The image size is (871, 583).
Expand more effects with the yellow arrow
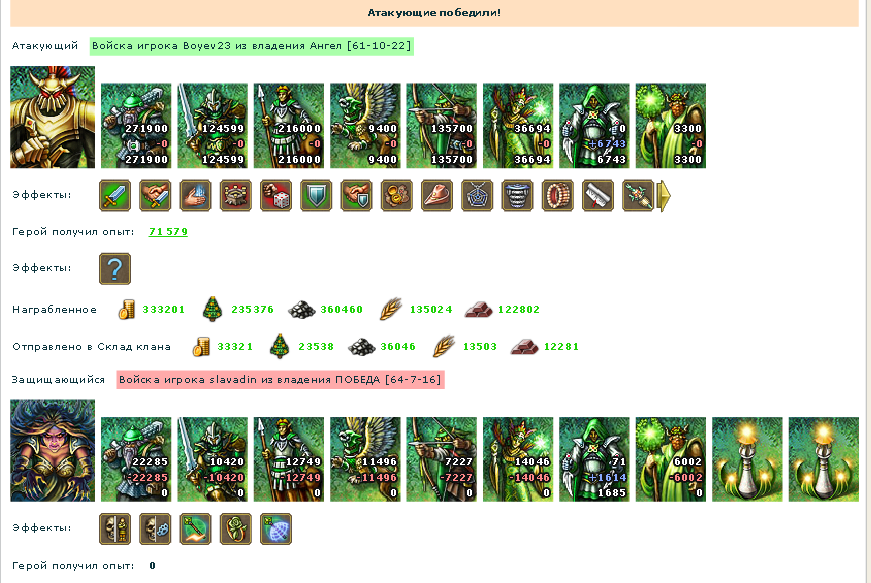[x=664, y=195]
